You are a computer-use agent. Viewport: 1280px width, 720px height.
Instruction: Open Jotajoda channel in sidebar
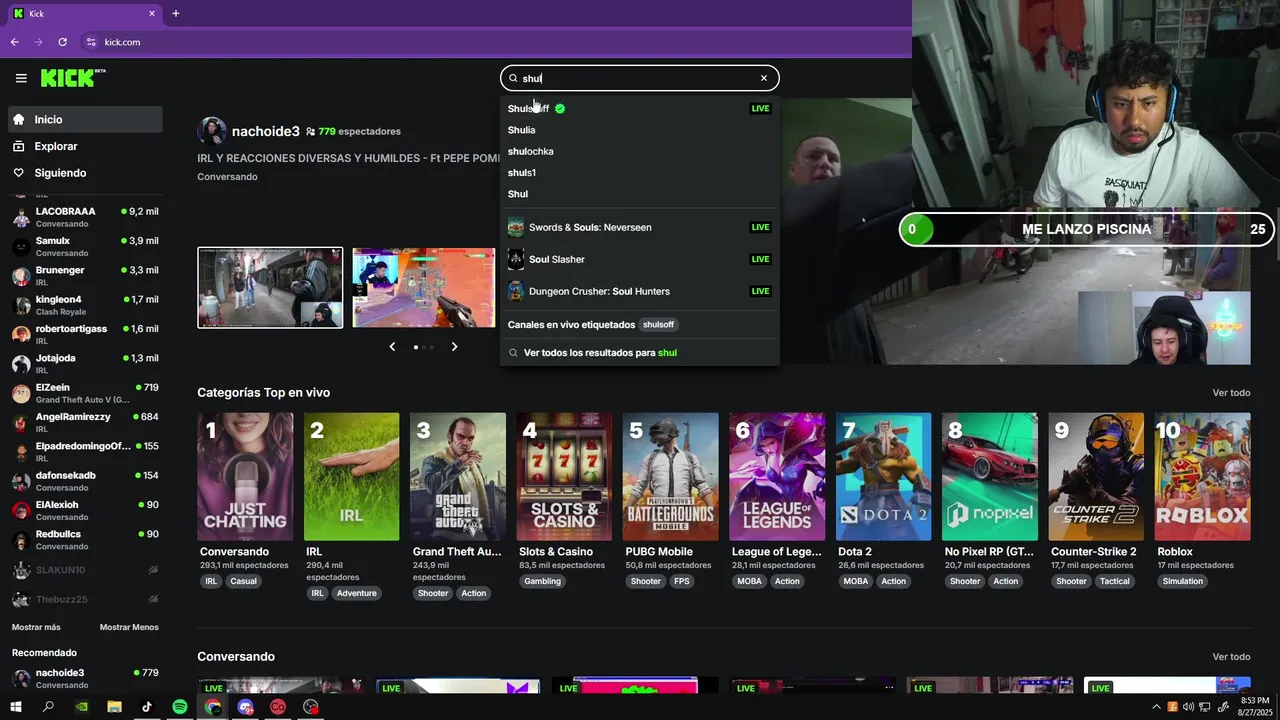(x=85, y=364)
